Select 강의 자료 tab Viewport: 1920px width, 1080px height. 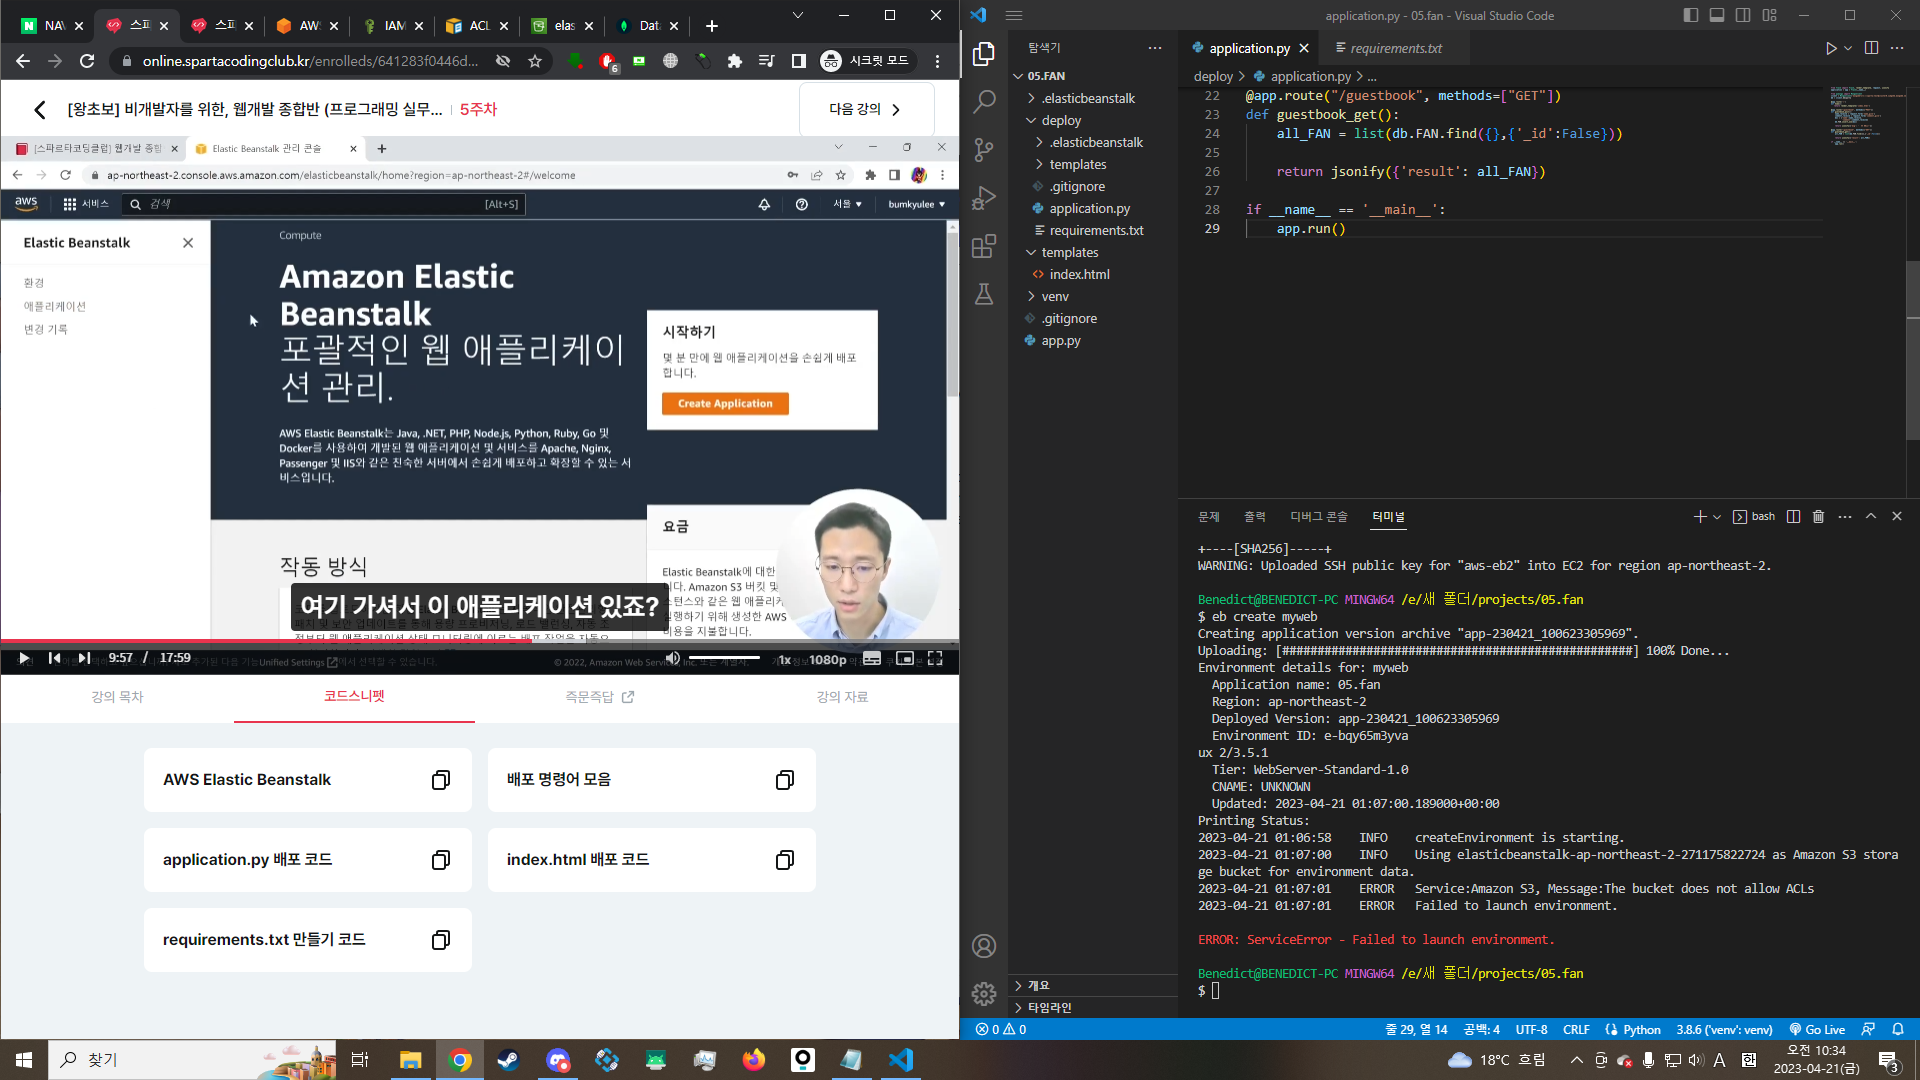pos(842,697)
